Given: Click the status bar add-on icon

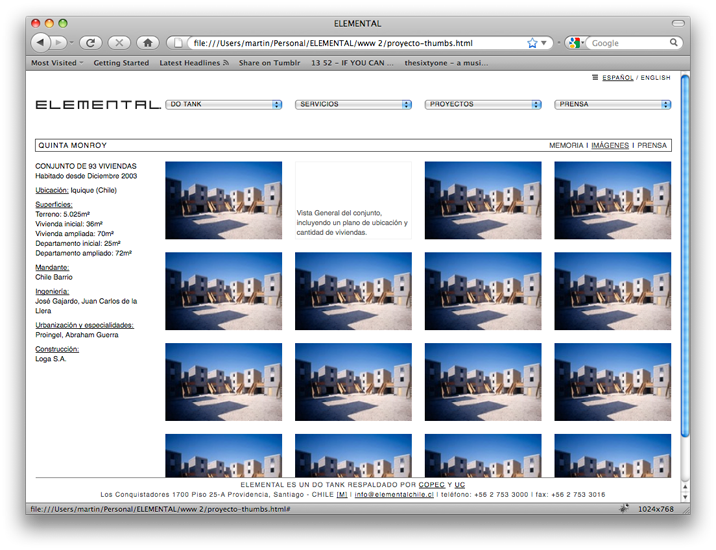Looking at the screenshot, I should 624,508.
